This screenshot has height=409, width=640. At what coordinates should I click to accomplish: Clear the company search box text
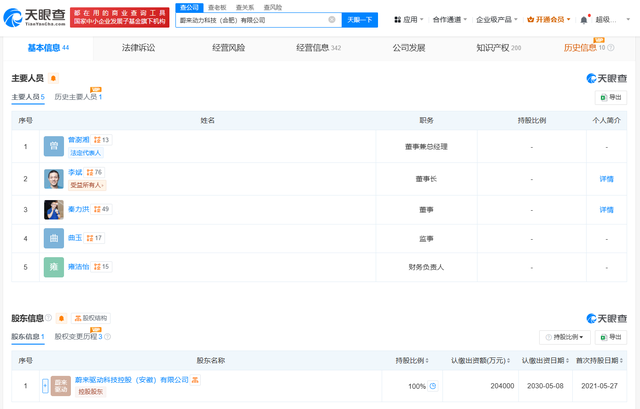pos(332,20)
